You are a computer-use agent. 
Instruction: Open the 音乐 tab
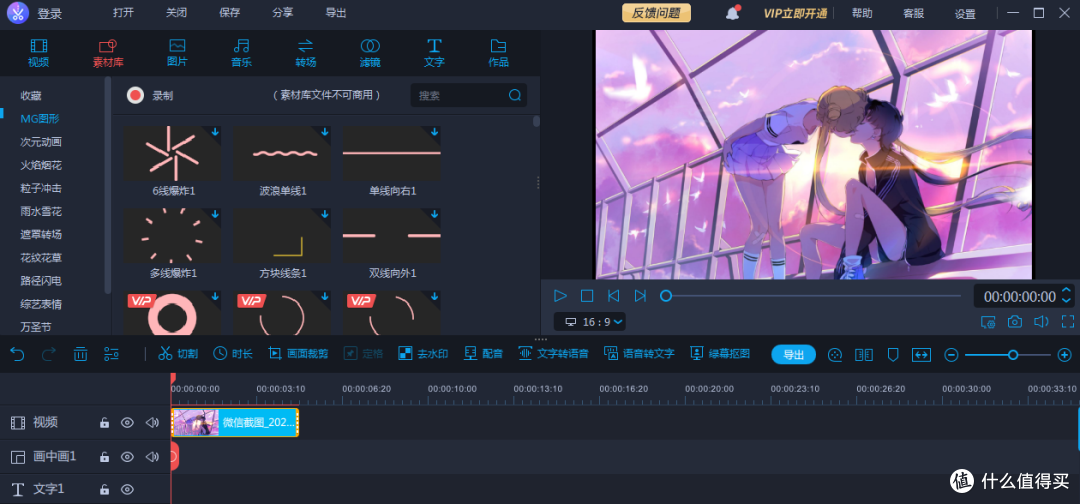(x=241, y=53)
